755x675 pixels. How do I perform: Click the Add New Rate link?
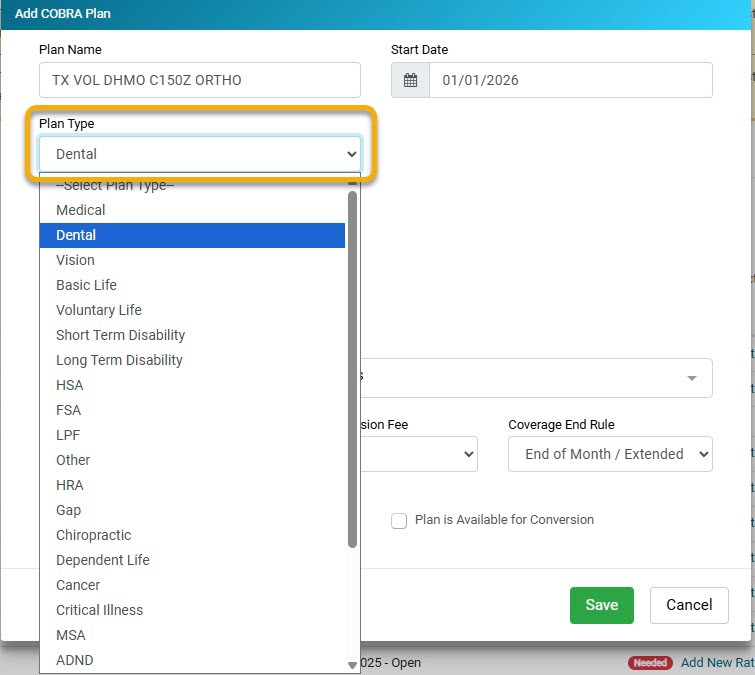coord(716,662)
